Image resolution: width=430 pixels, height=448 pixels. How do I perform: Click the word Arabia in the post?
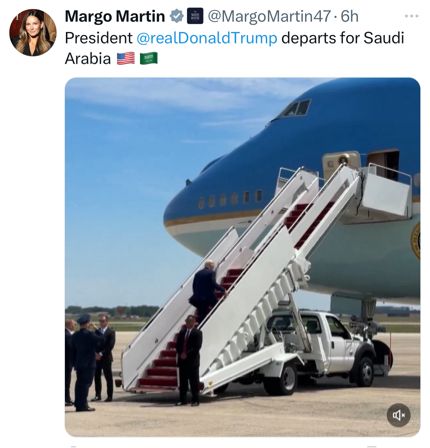(x=88, y=59)
